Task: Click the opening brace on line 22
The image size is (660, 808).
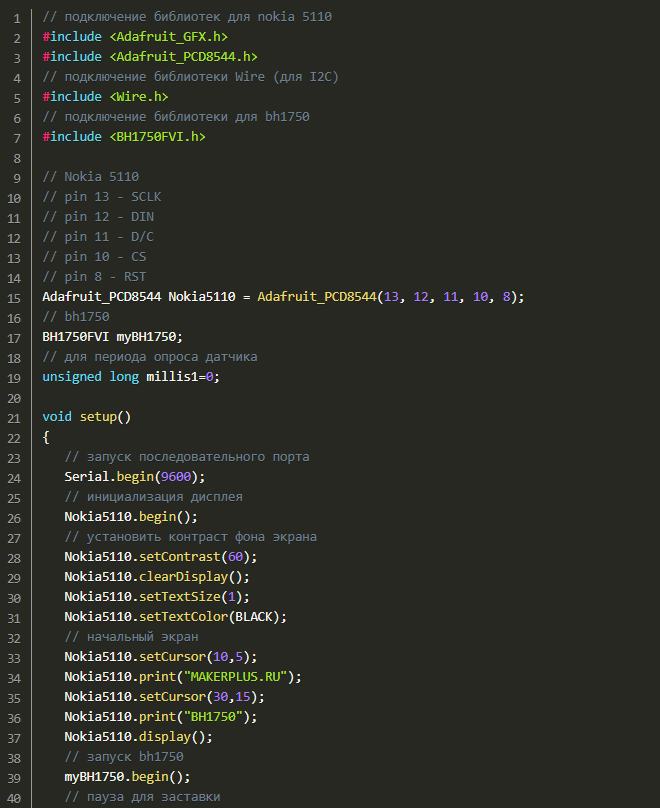Action: tap(46, 437)
